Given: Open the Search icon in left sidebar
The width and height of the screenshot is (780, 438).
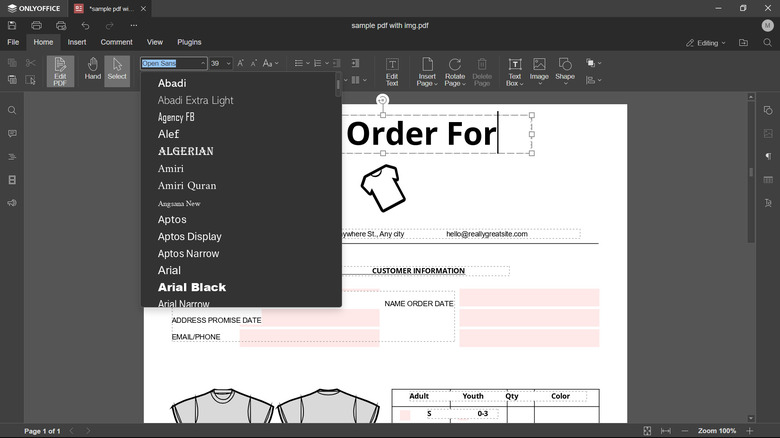Looking at the screenshot, I should point(12,111).
